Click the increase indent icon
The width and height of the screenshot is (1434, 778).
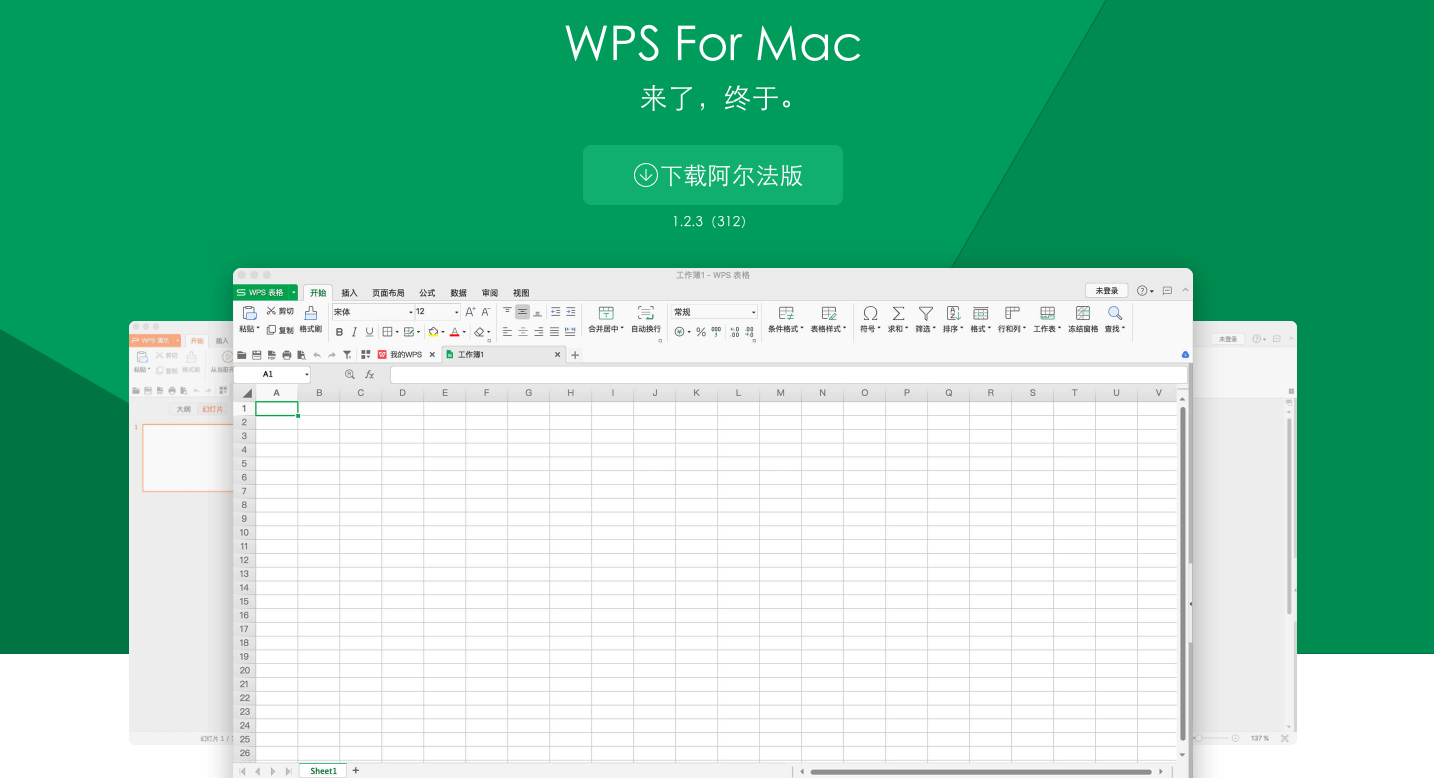571,312
